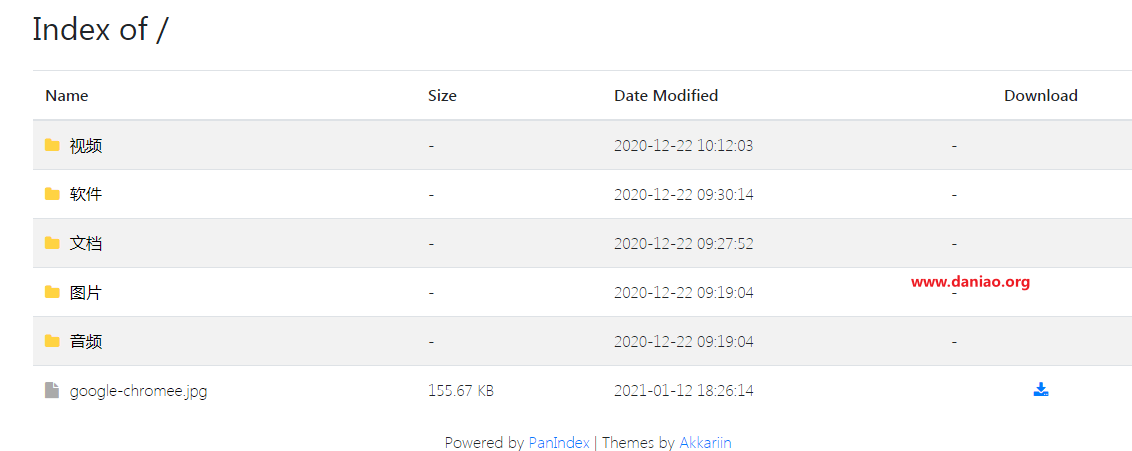1132x451 pixels.
Task: Sort by the Name column header
Action: tap(66, 95)
